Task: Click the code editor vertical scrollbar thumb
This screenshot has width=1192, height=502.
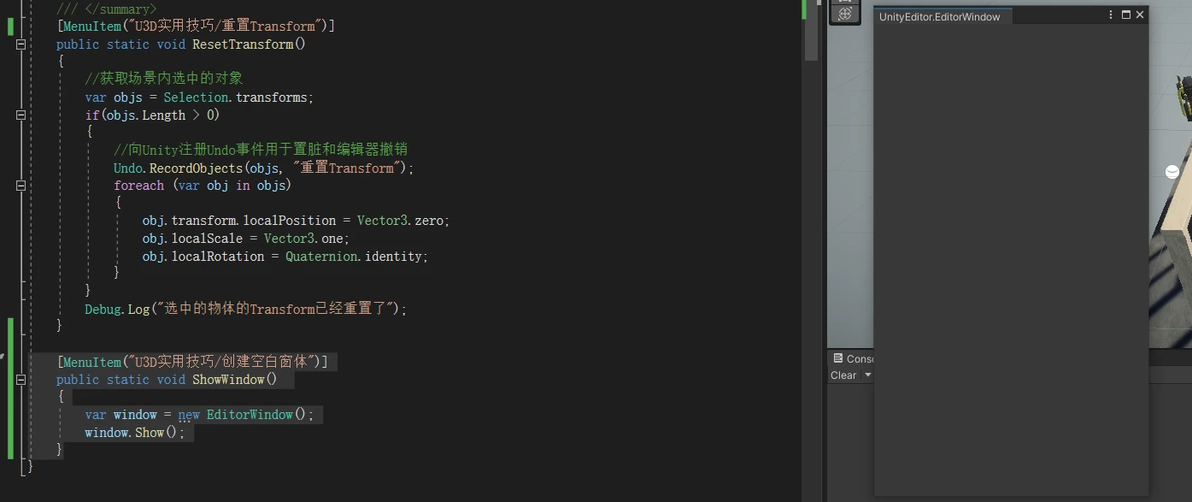Action: tap(811, 30)
